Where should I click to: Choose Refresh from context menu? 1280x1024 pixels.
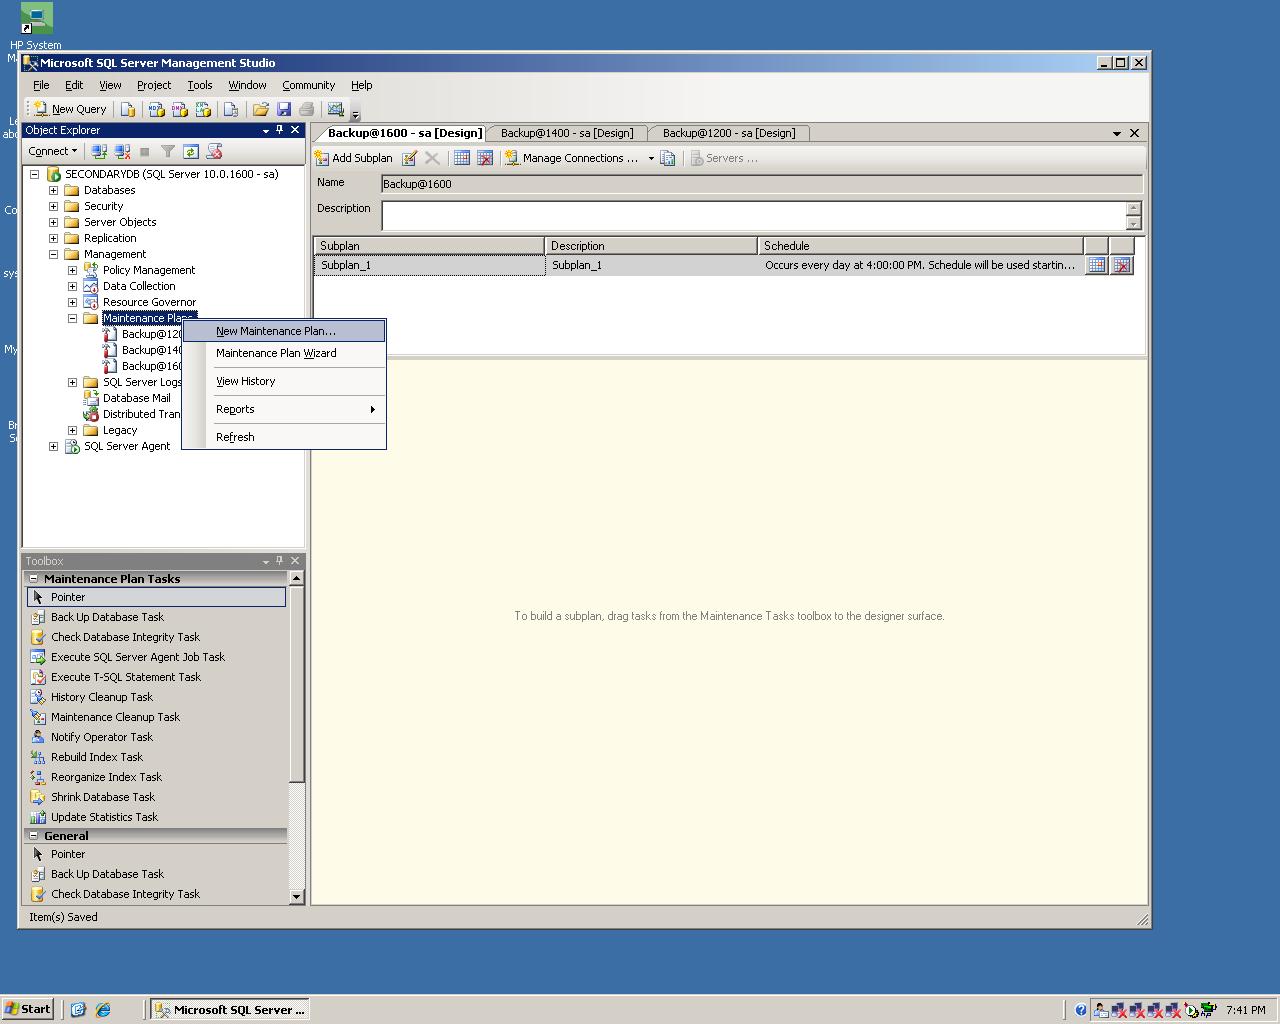coord(284,437)
